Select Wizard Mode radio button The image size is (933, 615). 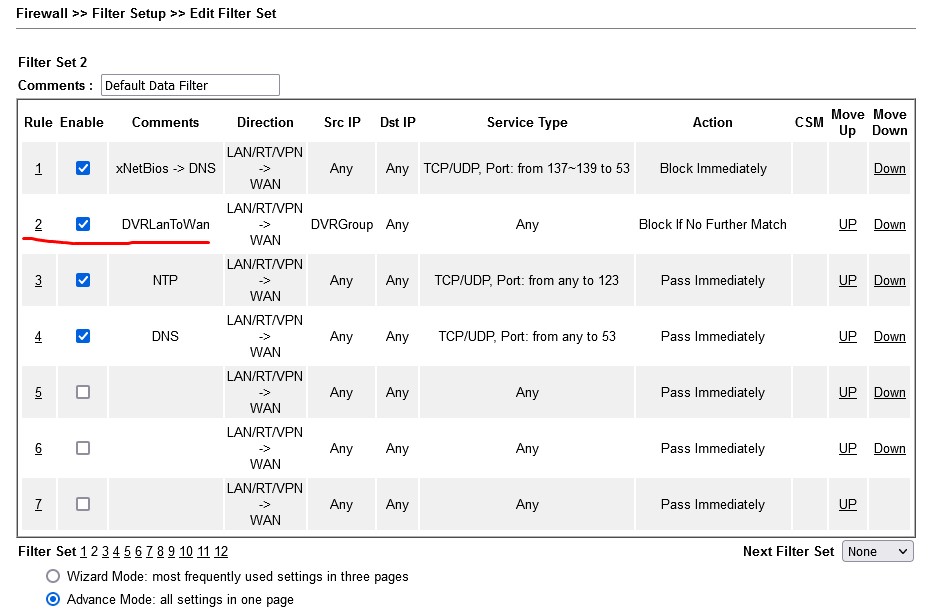(x=53, y=576)
